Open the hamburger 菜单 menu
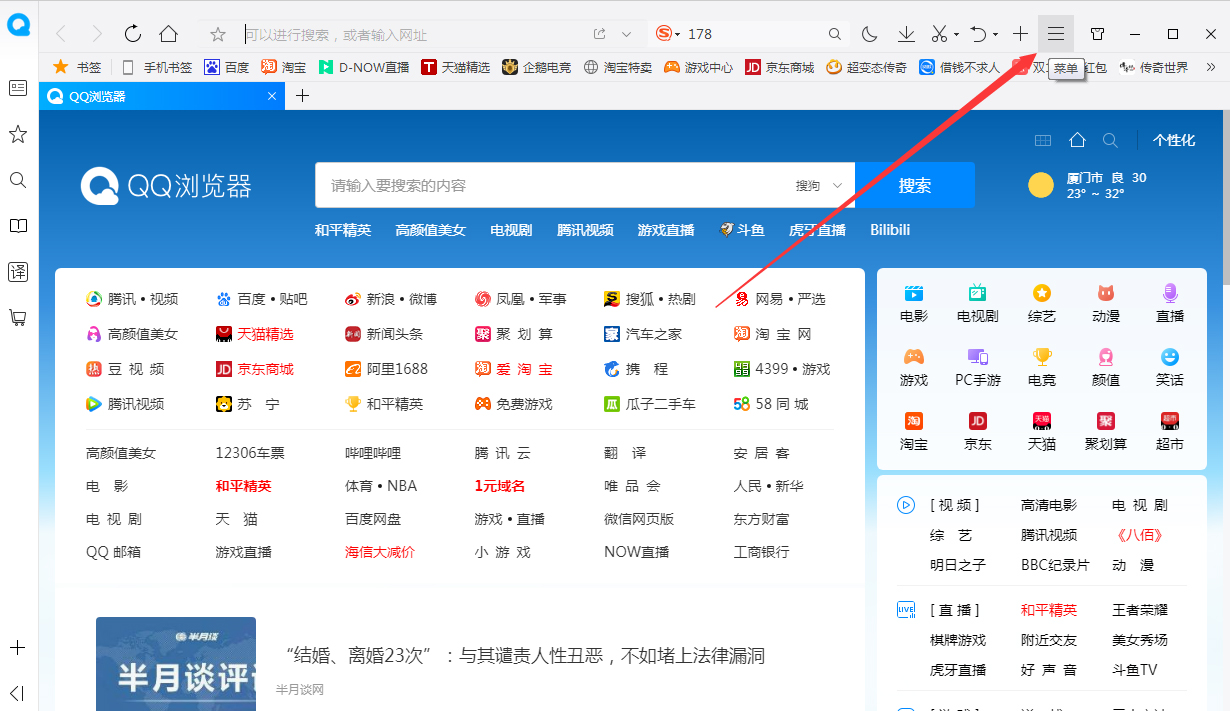1230x711 pixels. pos(1055,33)
